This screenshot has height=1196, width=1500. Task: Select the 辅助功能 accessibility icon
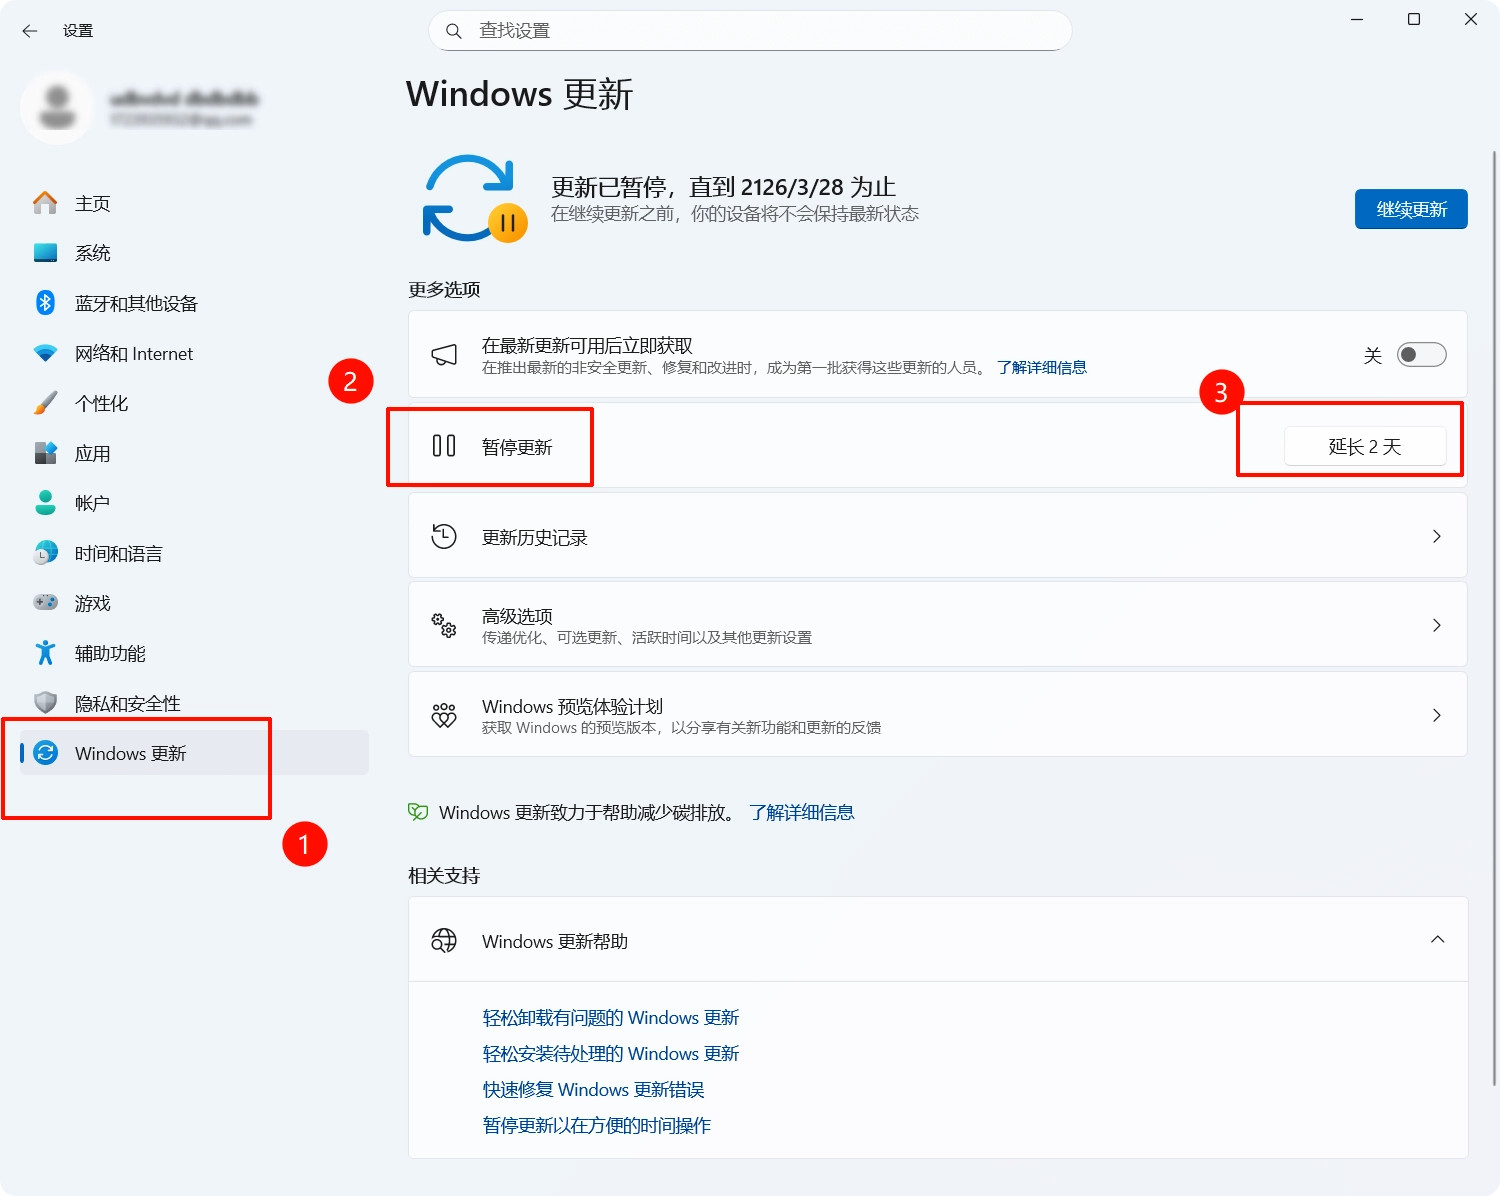click(x=45, y=652)
